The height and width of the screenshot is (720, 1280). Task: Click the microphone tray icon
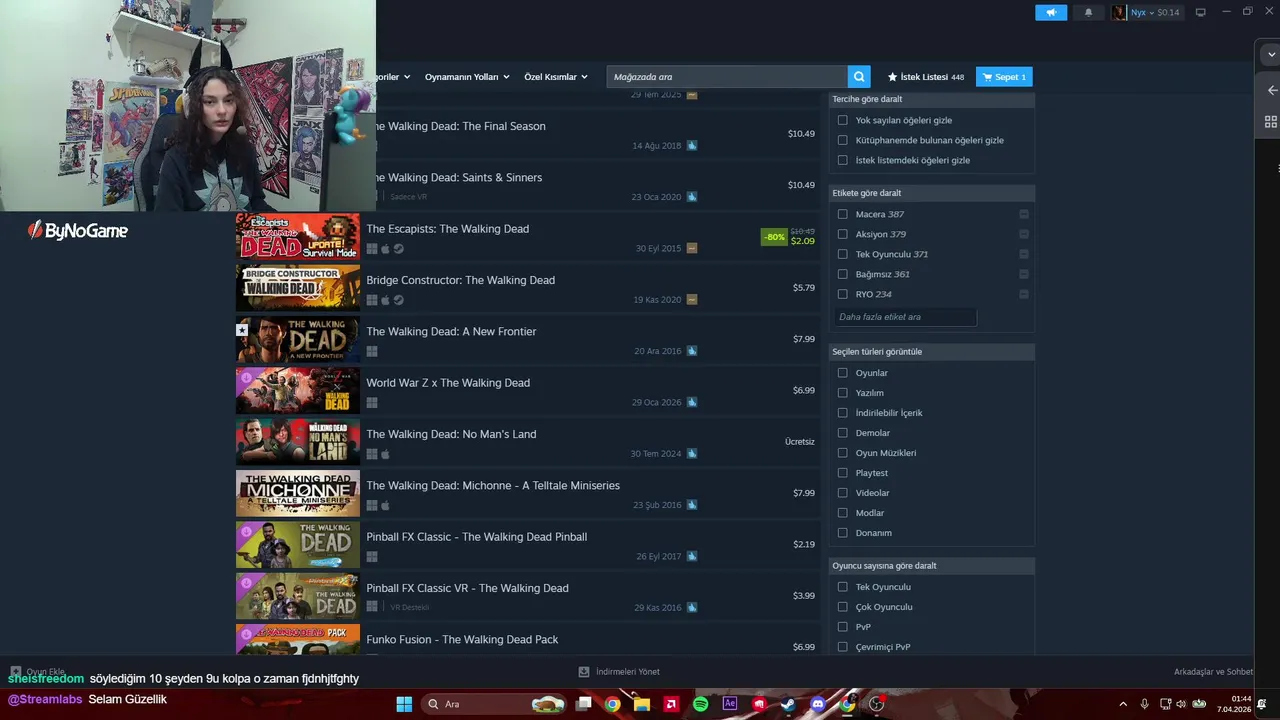pos(1144,704)
